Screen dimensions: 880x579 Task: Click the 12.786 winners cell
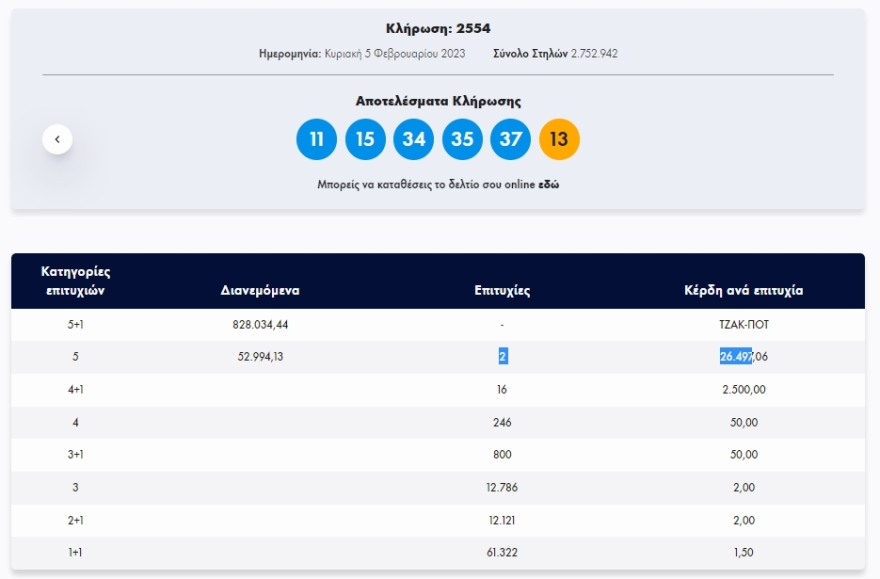pos(502,488)
